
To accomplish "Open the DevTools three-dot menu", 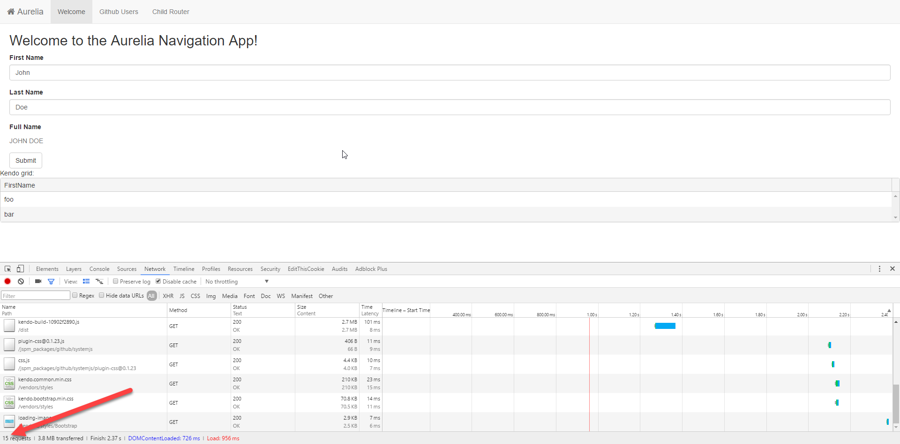I will coord(880,269).
